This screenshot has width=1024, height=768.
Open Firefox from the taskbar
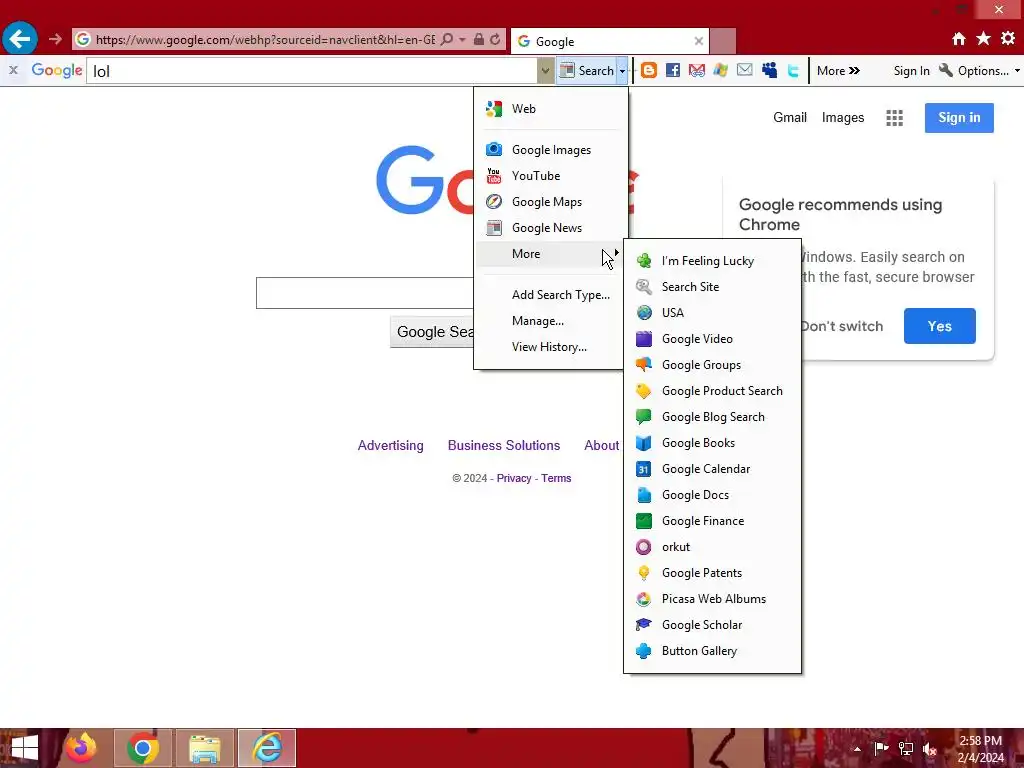82,748
